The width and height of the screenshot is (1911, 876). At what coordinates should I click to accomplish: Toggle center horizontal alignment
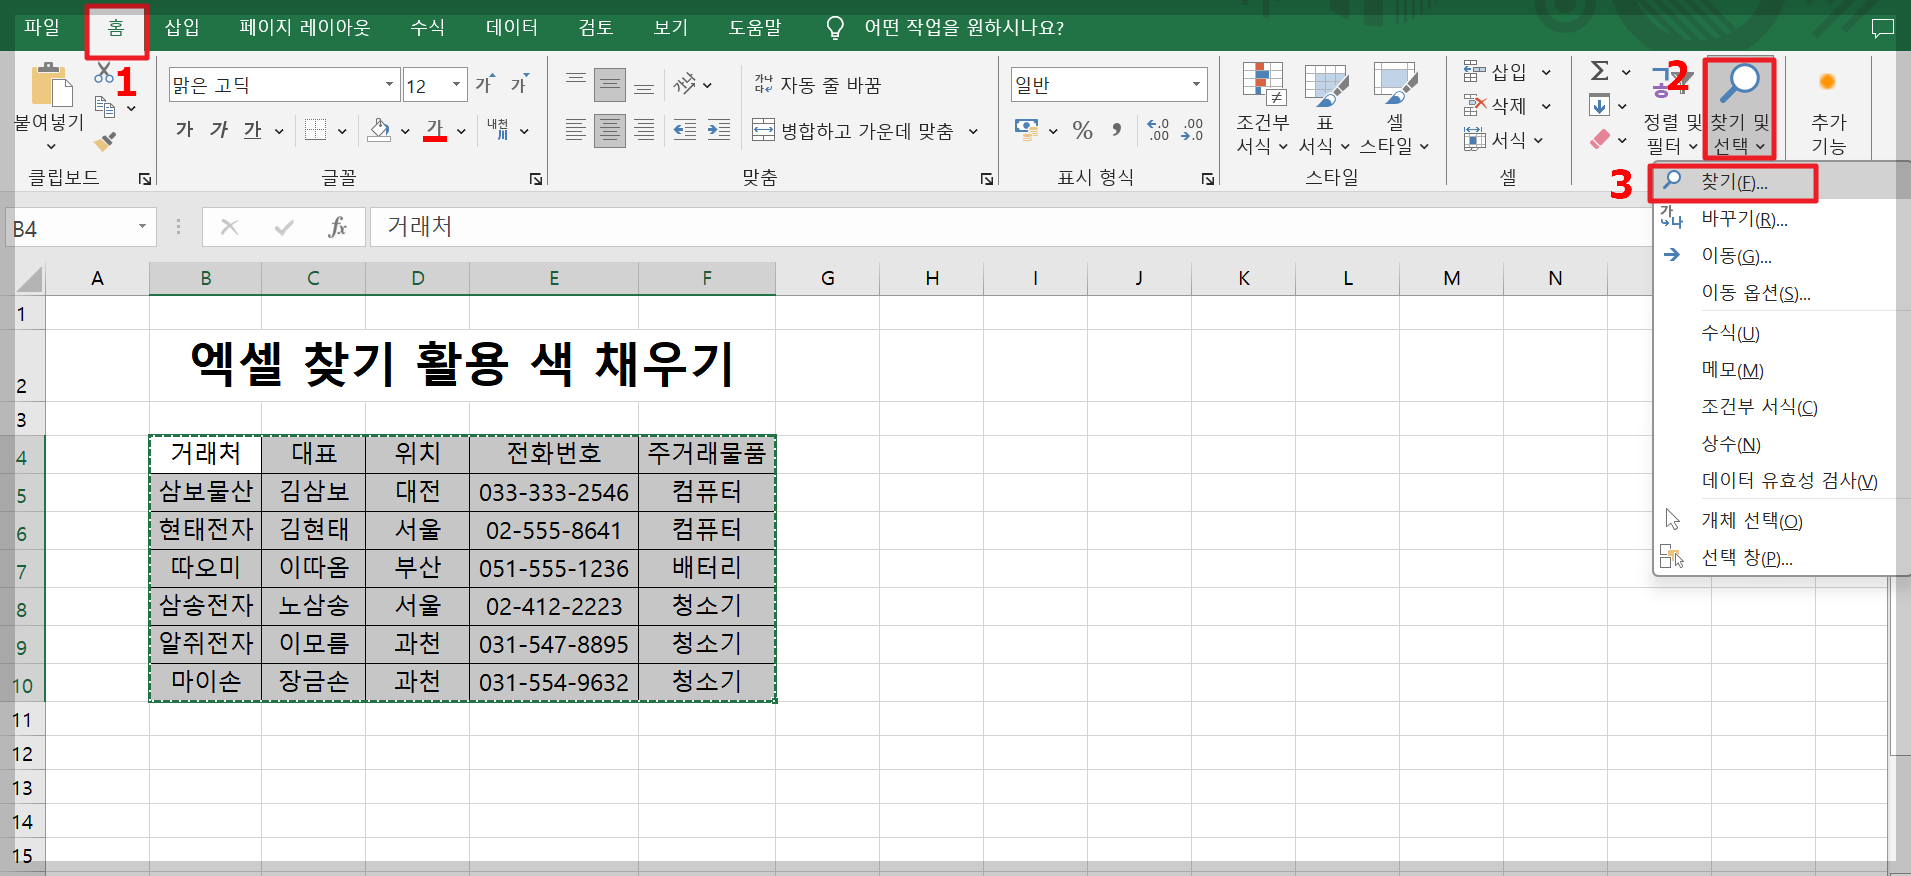(x=610, y=130)
